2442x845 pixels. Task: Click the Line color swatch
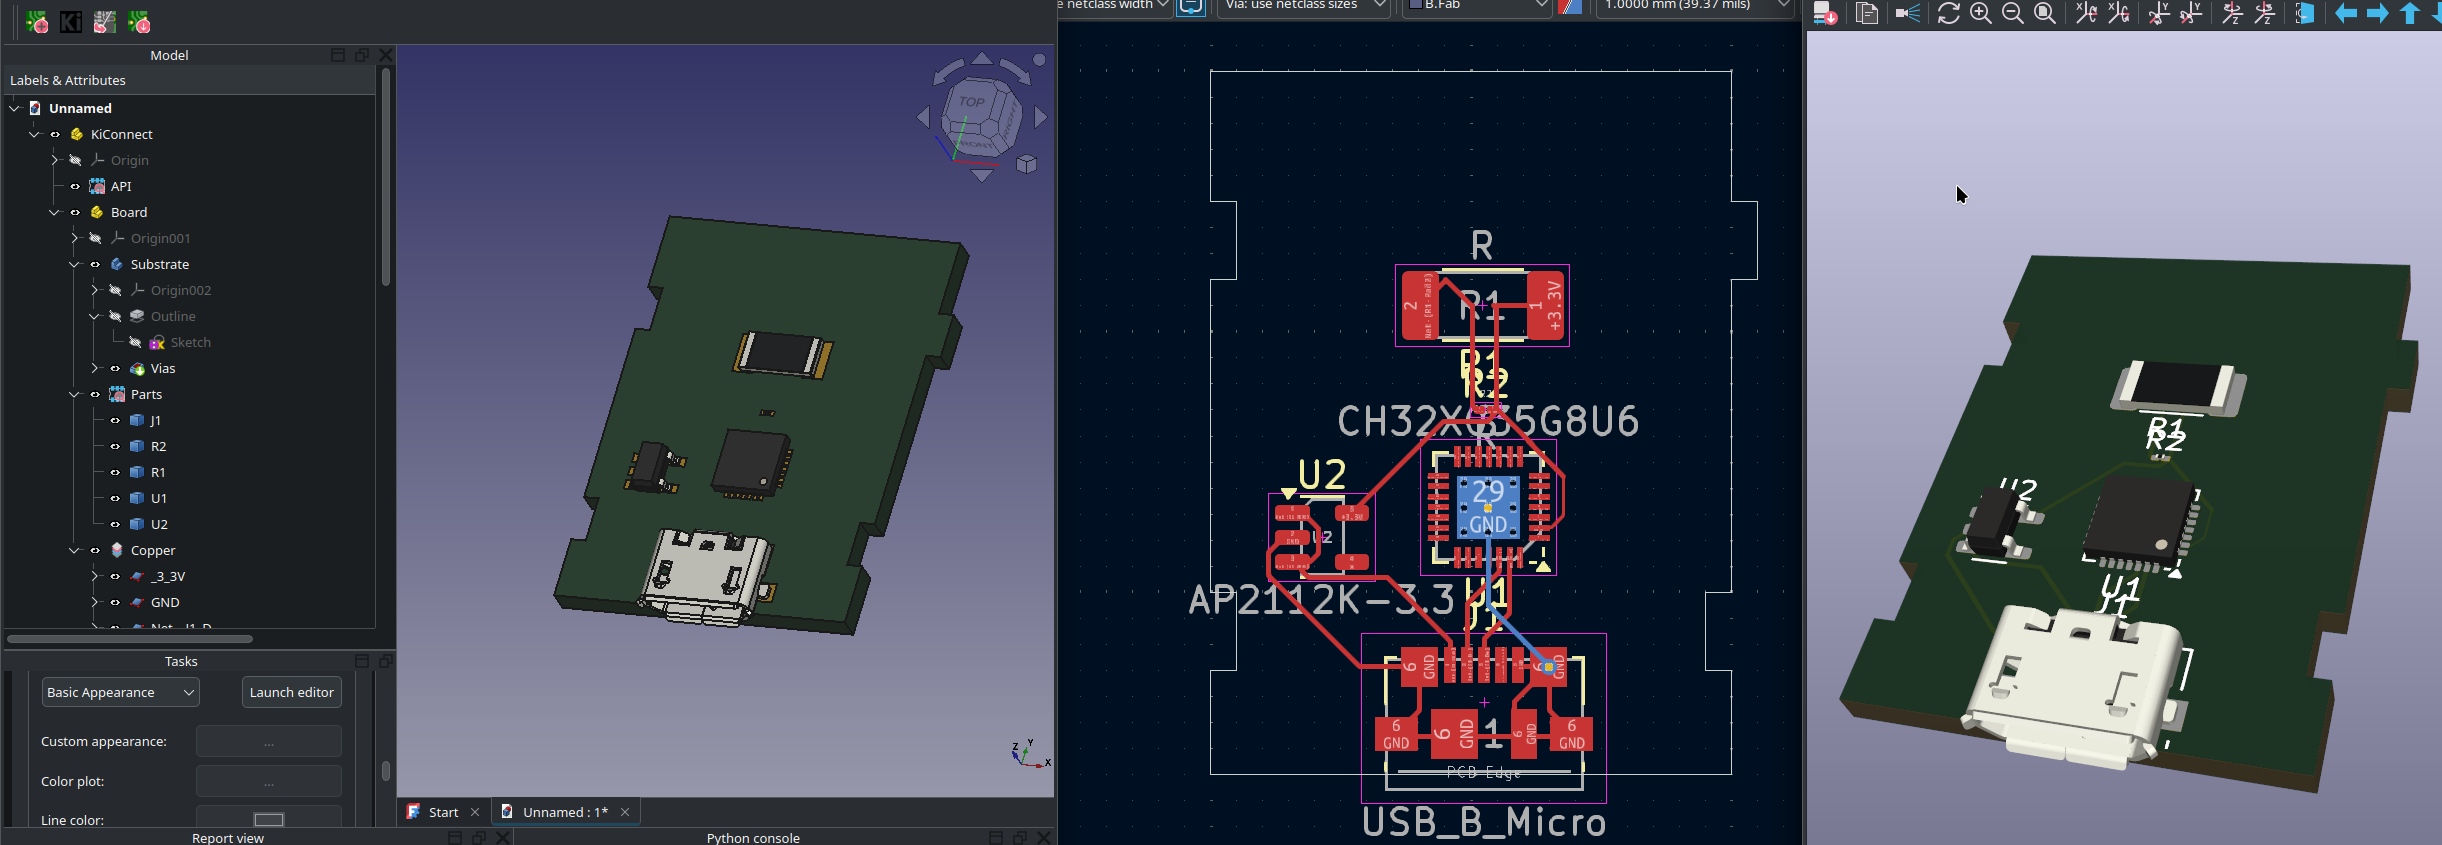(268, 820)
